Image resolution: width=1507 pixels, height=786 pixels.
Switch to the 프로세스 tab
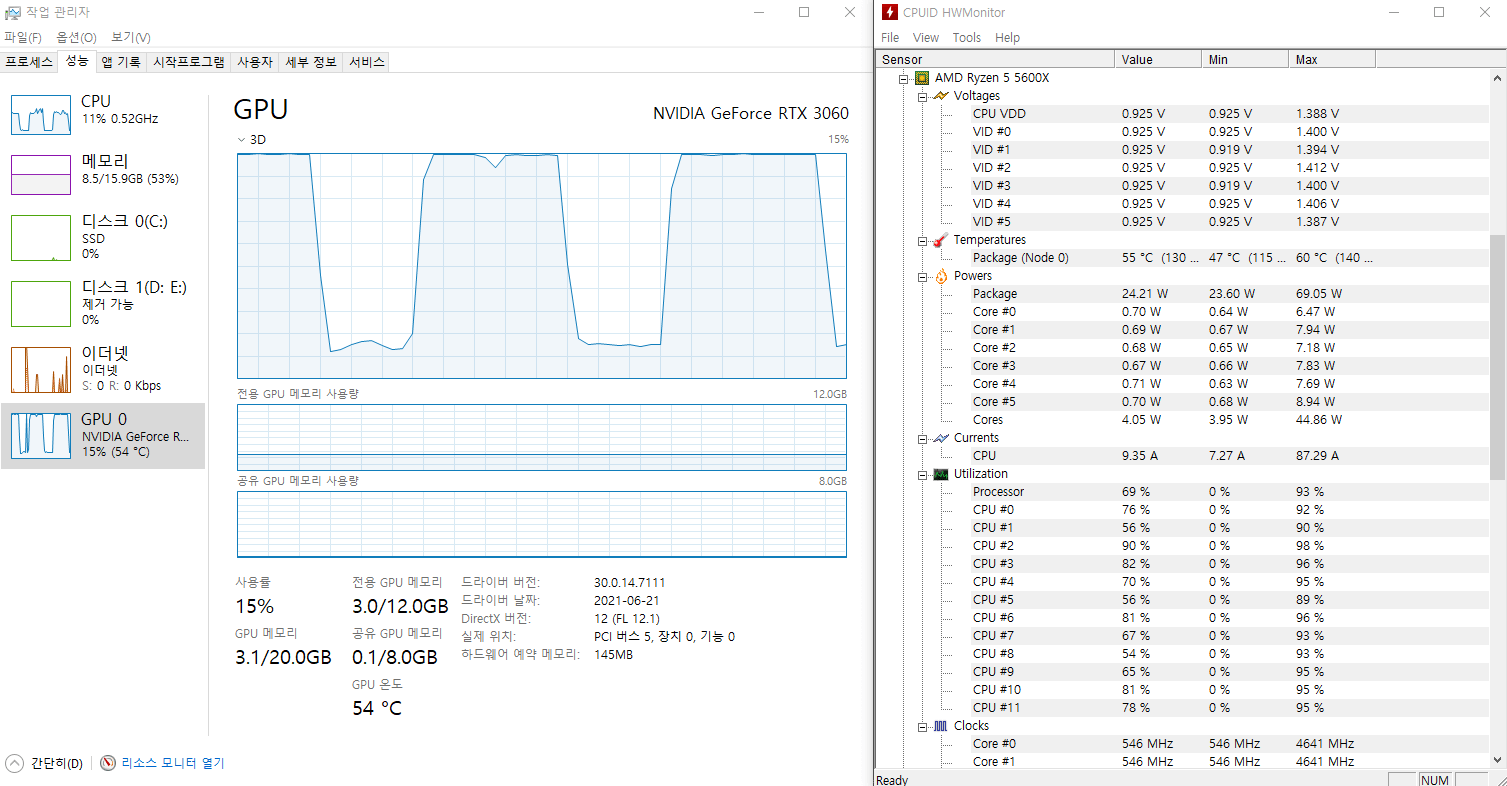[x=29, y=62]
